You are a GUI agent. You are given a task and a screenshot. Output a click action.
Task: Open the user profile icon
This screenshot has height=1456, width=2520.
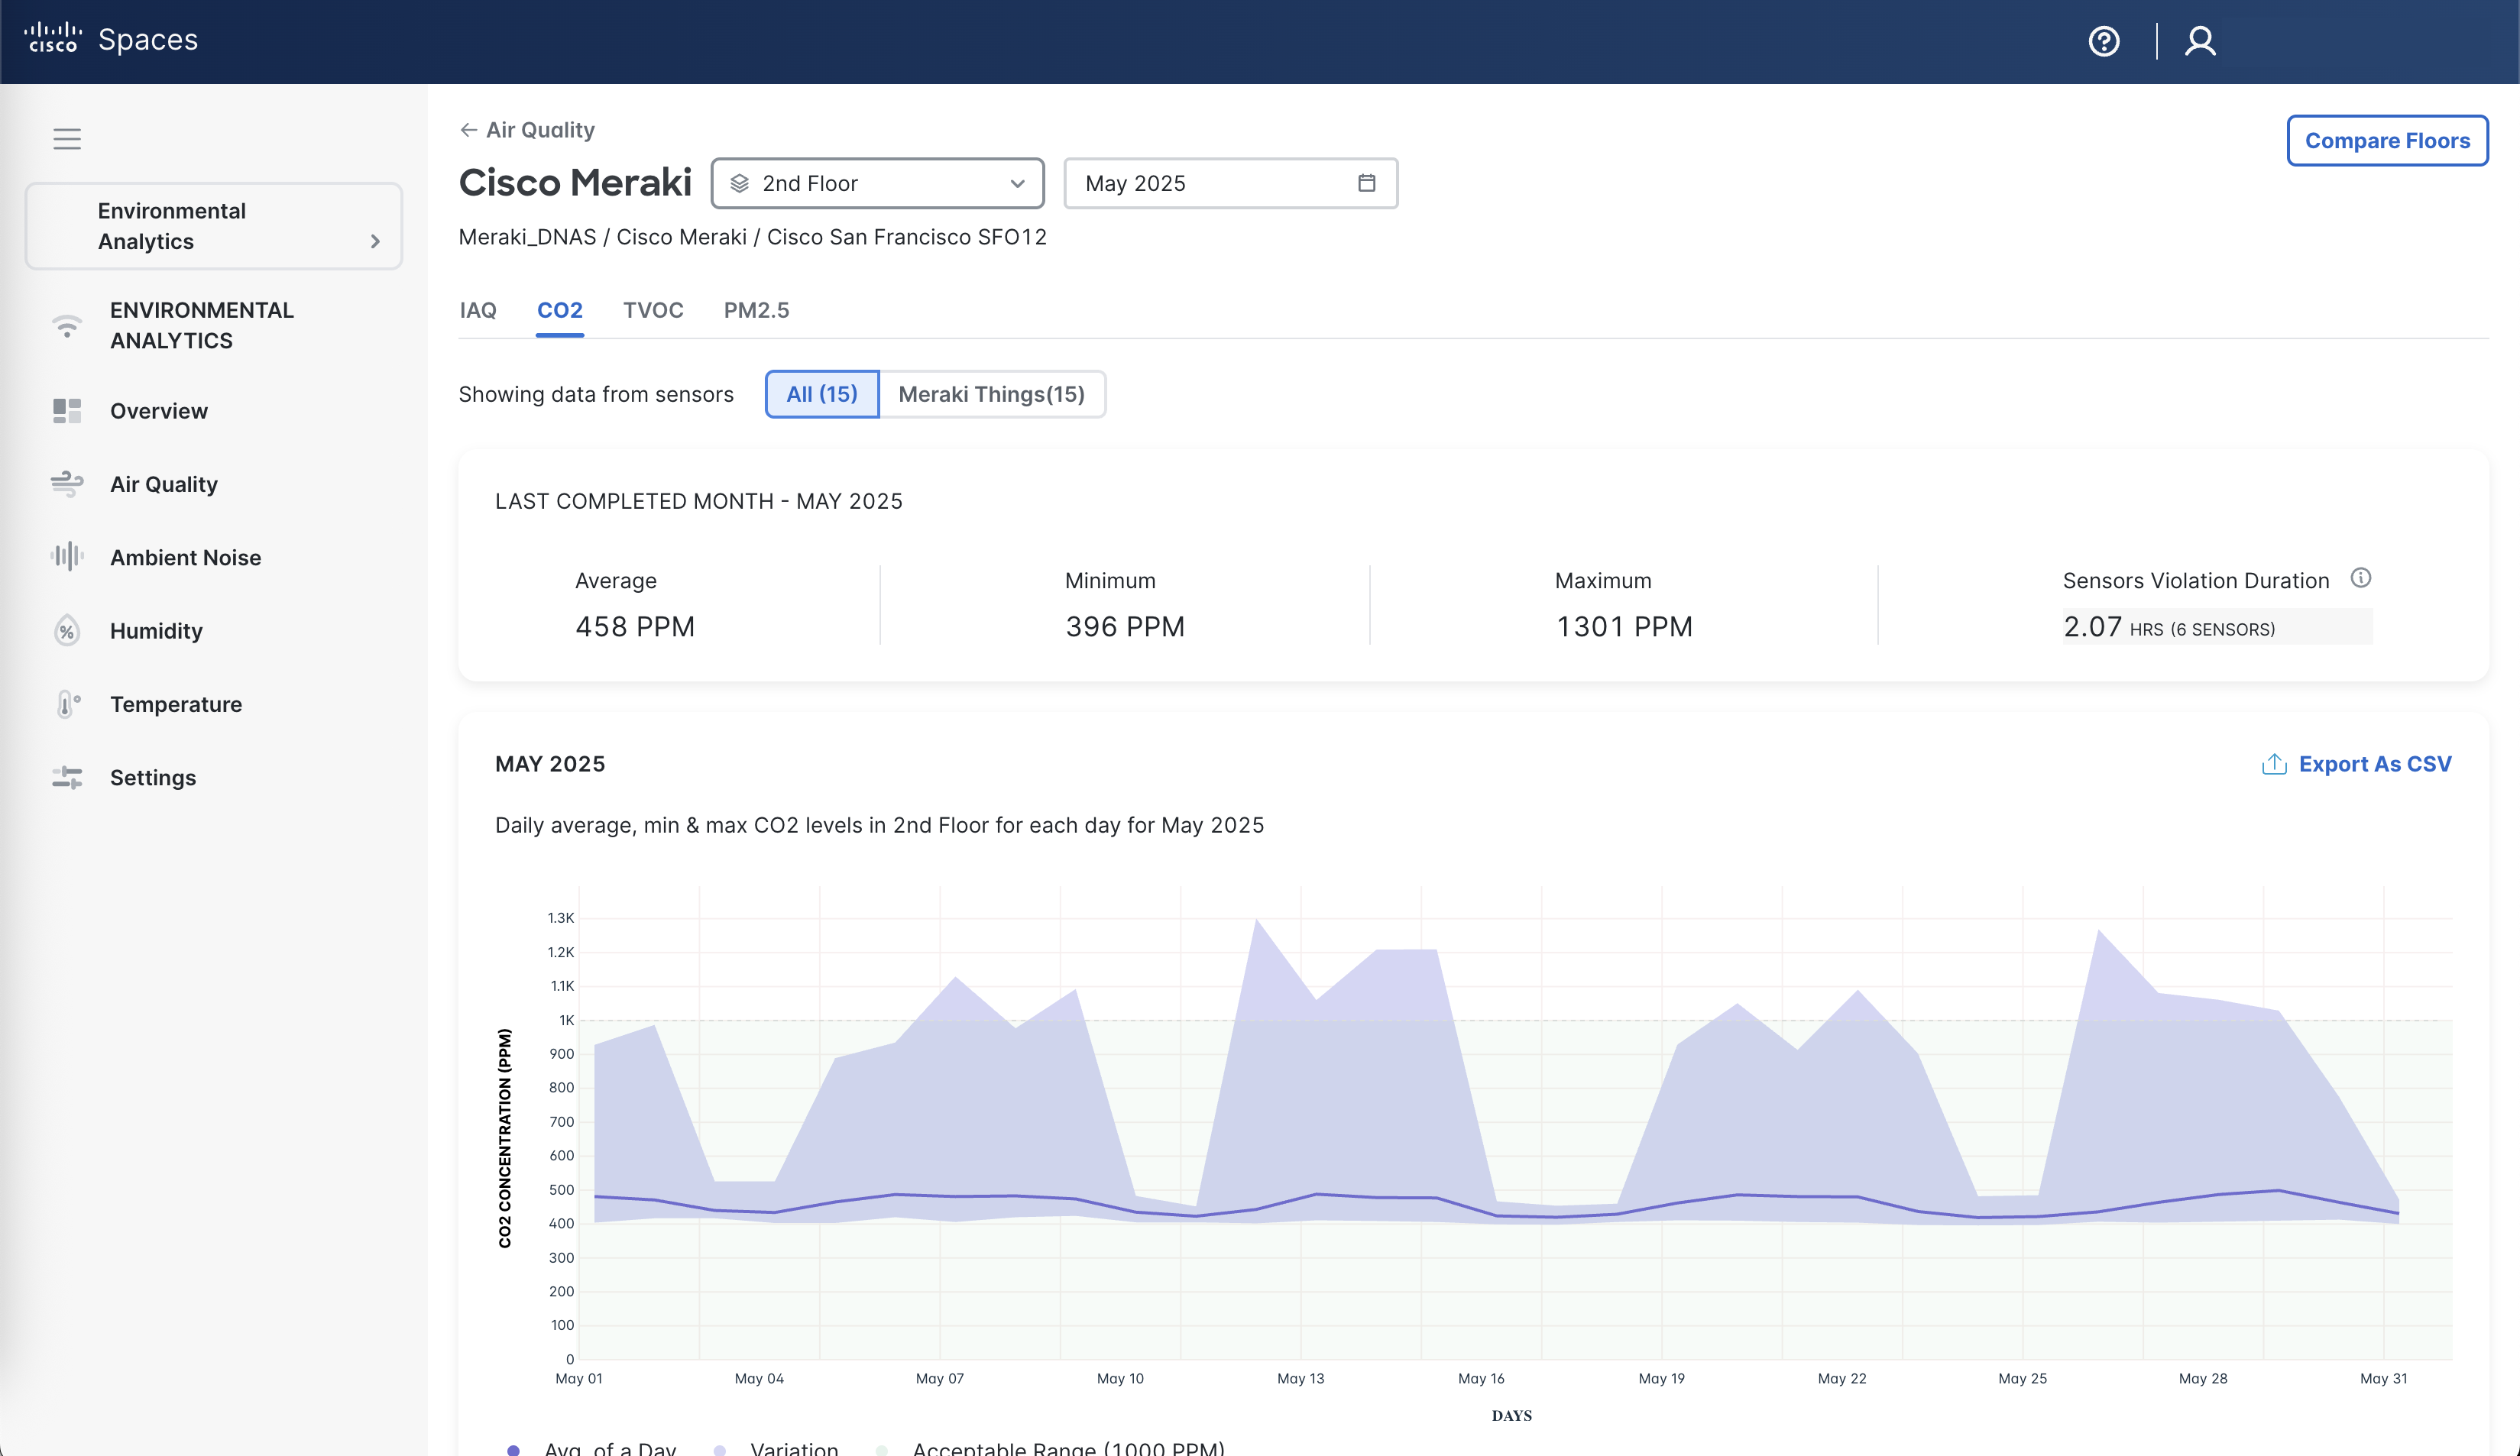pos(2199,41)
